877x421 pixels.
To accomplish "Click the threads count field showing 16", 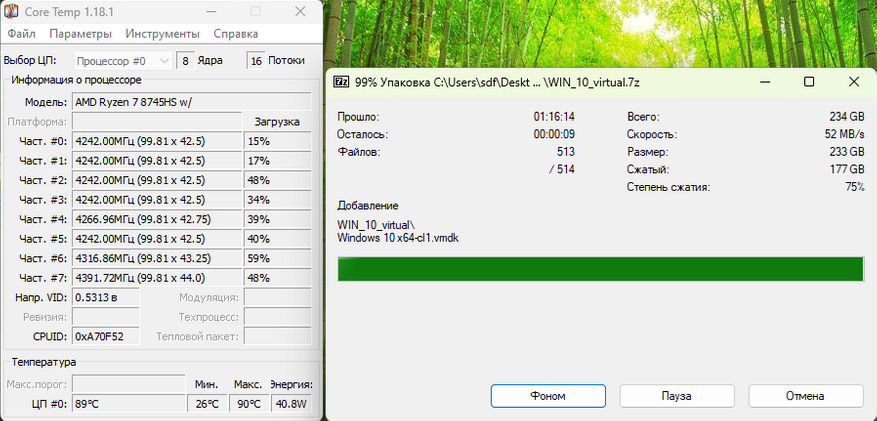I will [x=256, y=61].
